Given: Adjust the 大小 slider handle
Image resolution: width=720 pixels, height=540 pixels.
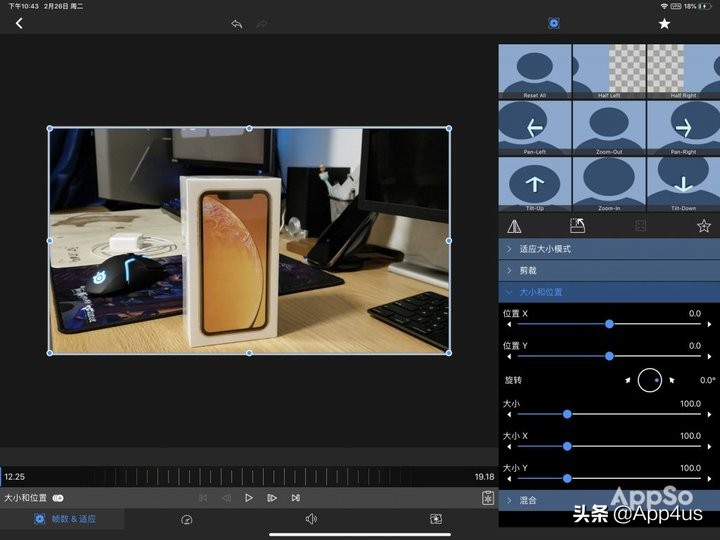Looking at the screenshot, I should coord(567,414).
